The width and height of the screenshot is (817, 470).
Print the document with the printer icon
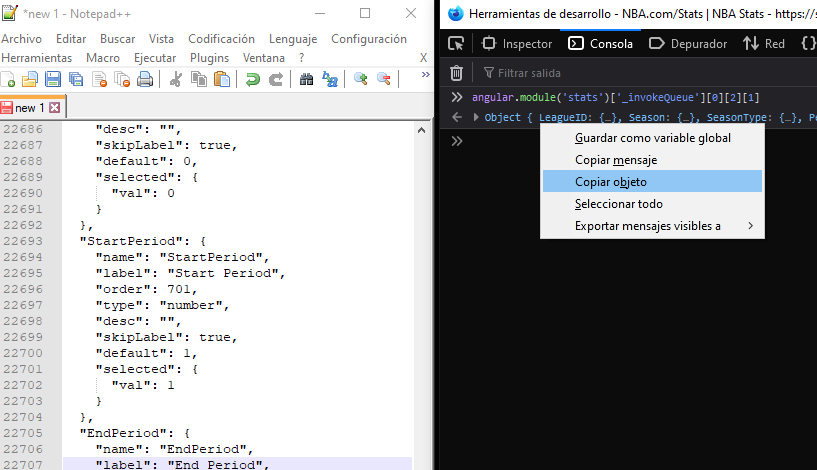[x=145, y=79]
